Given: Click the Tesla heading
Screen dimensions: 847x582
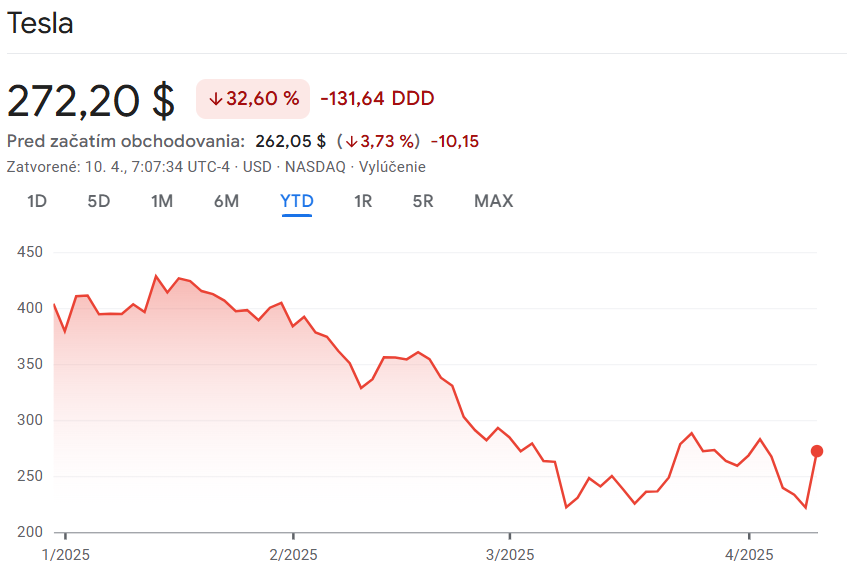Looking at the screenshot, I should 40,24.
